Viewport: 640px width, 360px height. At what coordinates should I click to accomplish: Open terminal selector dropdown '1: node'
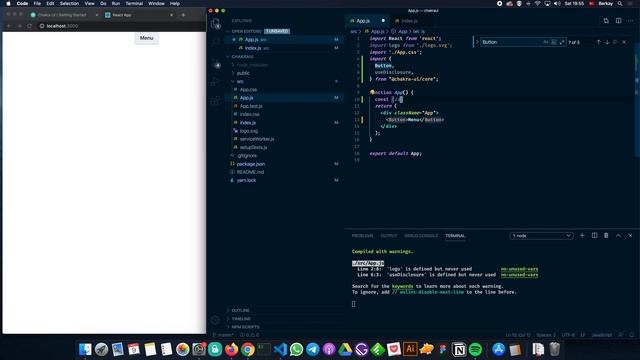pos(541,236)
